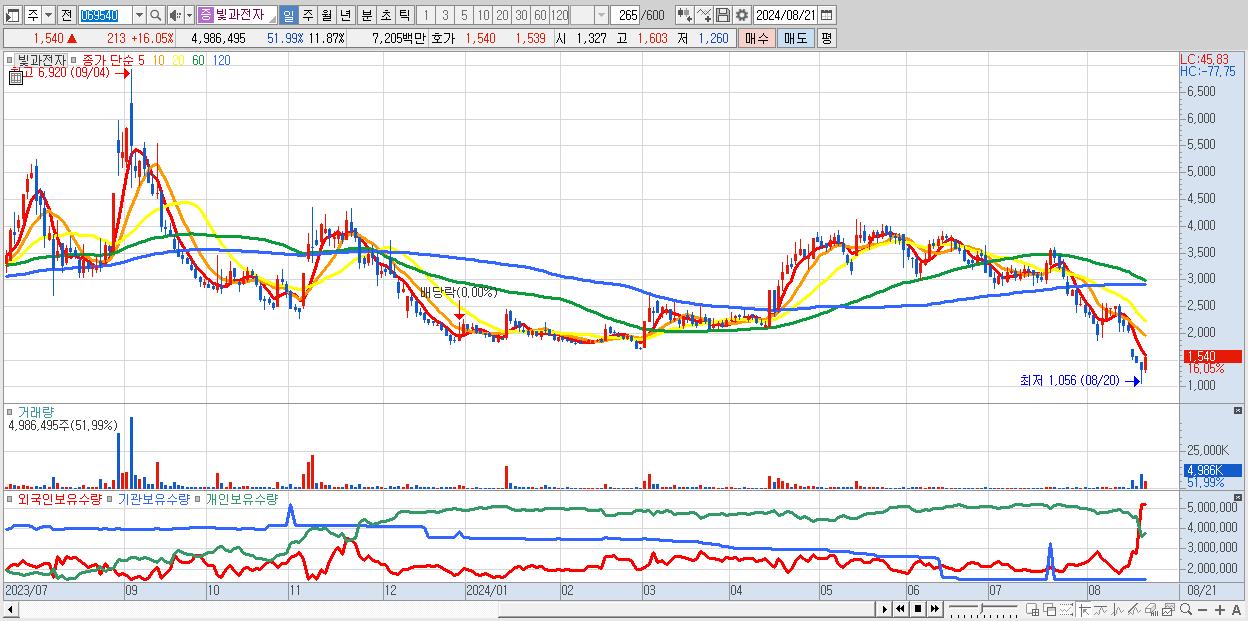Open the calendar date picker icon

point(826,15)
